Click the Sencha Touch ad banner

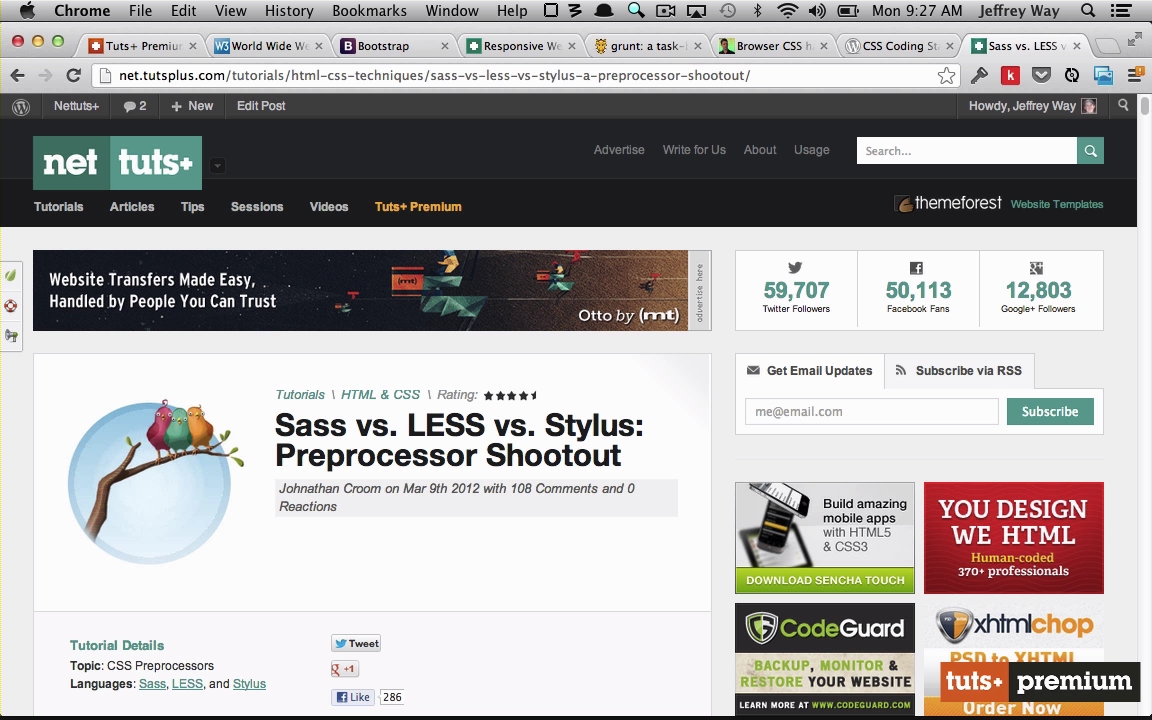tap(825, 538)
